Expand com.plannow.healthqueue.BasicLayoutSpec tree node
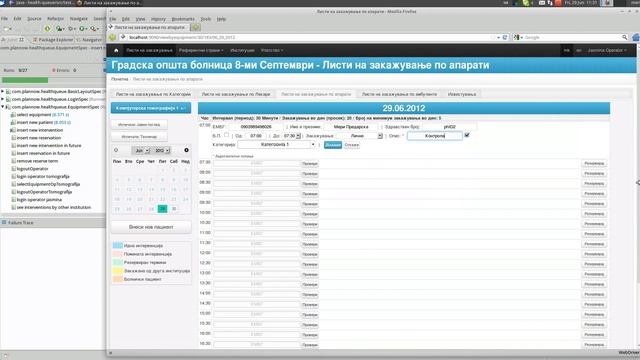Image resolution: width=640 pixels, height=360 pixels. click(x=2, y=91)
